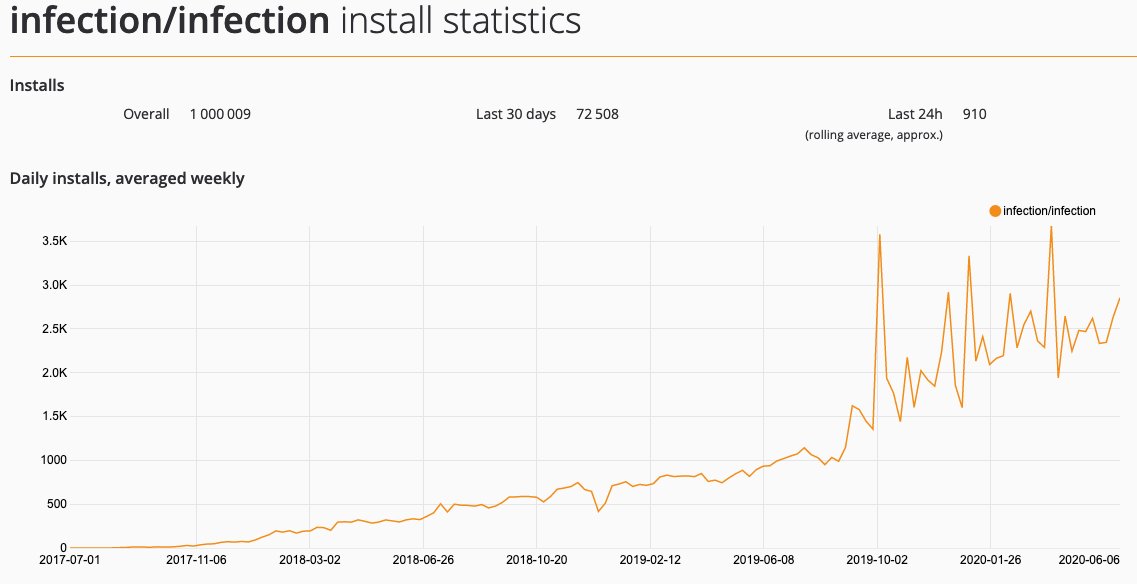This screenshot has height=584, width=1137.
Task: Select the Last 30 days stat label
Action: click(515, 114)
